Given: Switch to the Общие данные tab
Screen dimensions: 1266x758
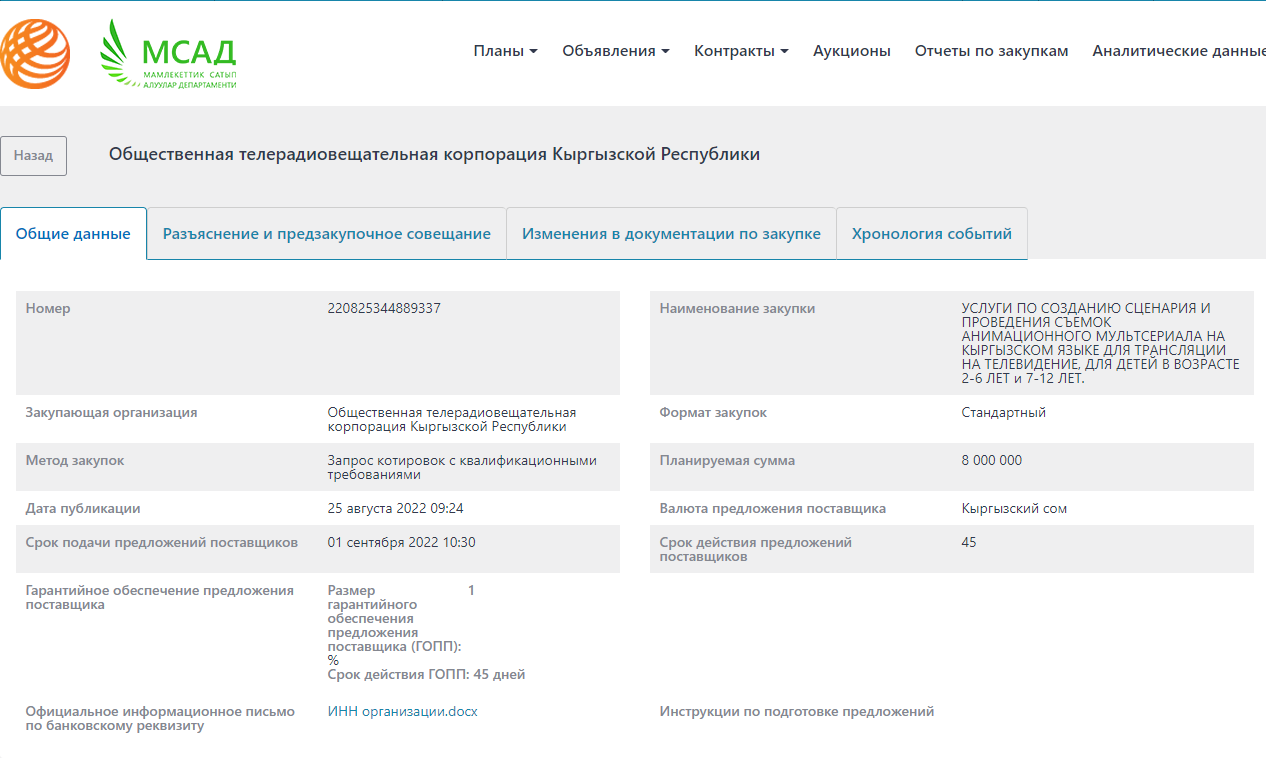Looking at the screenshot, I should click(x=73, y=234).
